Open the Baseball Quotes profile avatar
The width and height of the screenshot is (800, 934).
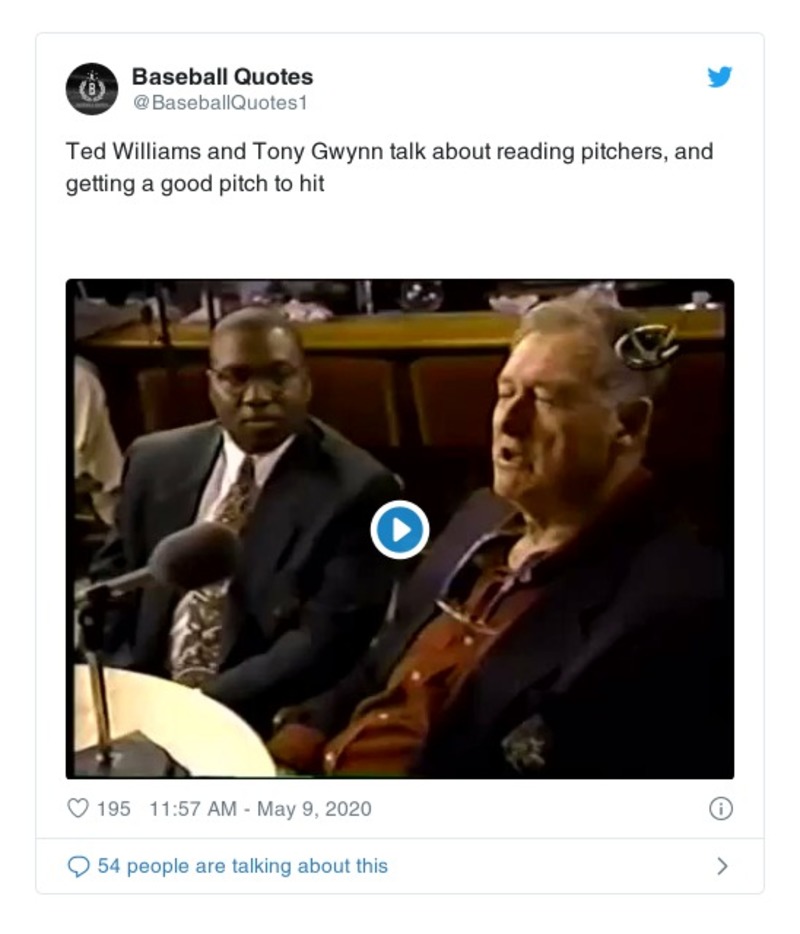(92, 89)
